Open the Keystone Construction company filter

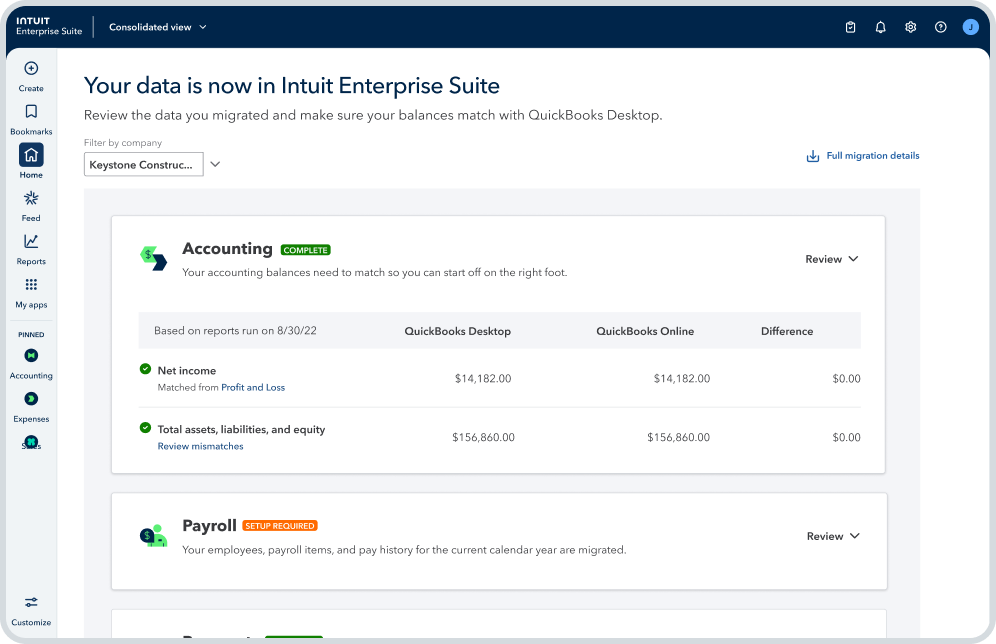[x=144, y=164]
